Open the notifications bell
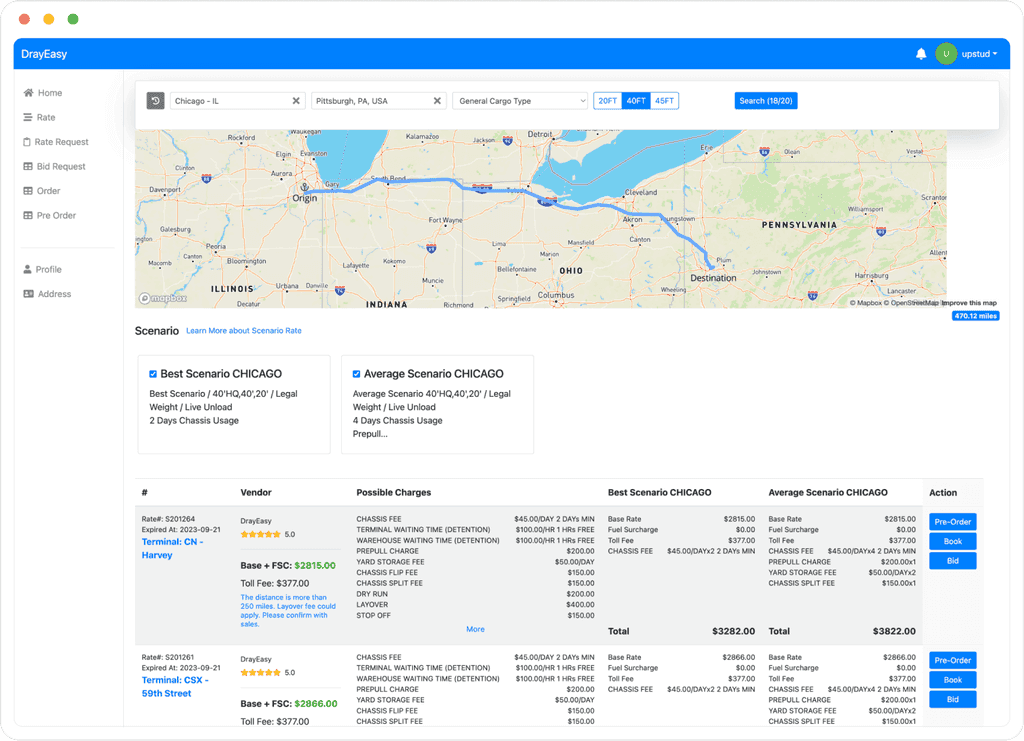This screenshot has width=1024, height=741. (921, 54)
